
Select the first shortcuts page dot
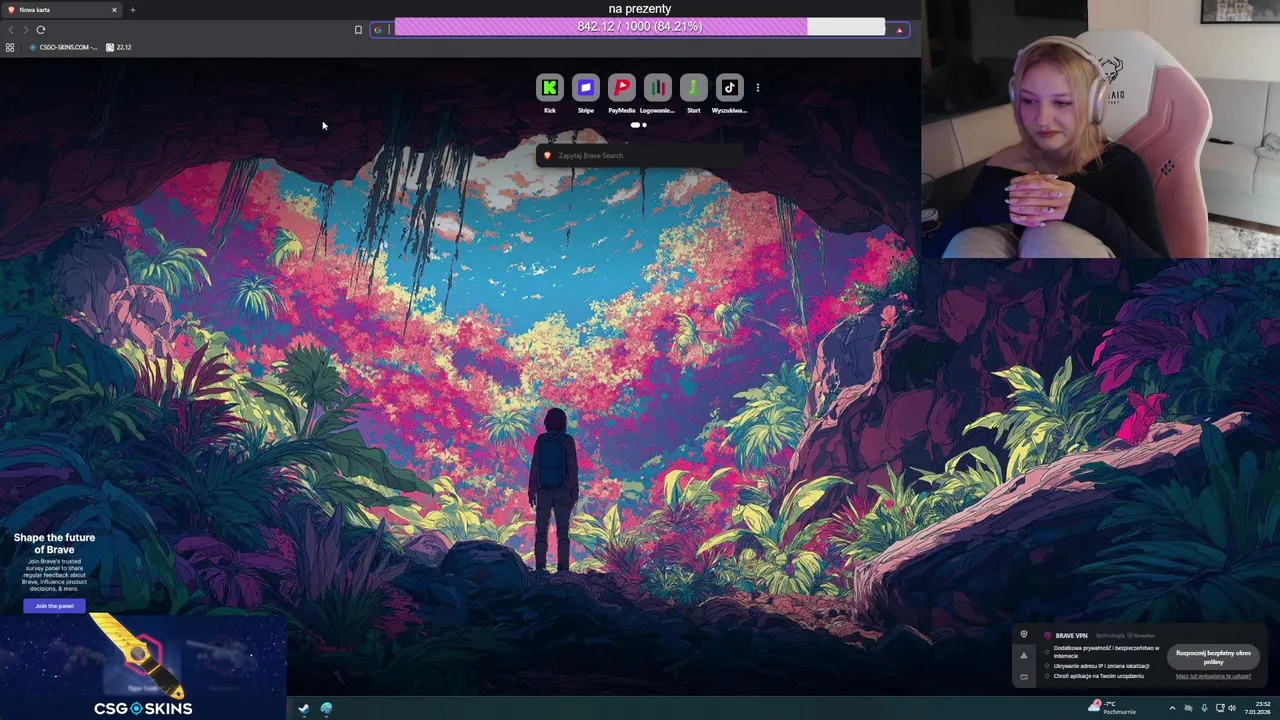(634, 125)
